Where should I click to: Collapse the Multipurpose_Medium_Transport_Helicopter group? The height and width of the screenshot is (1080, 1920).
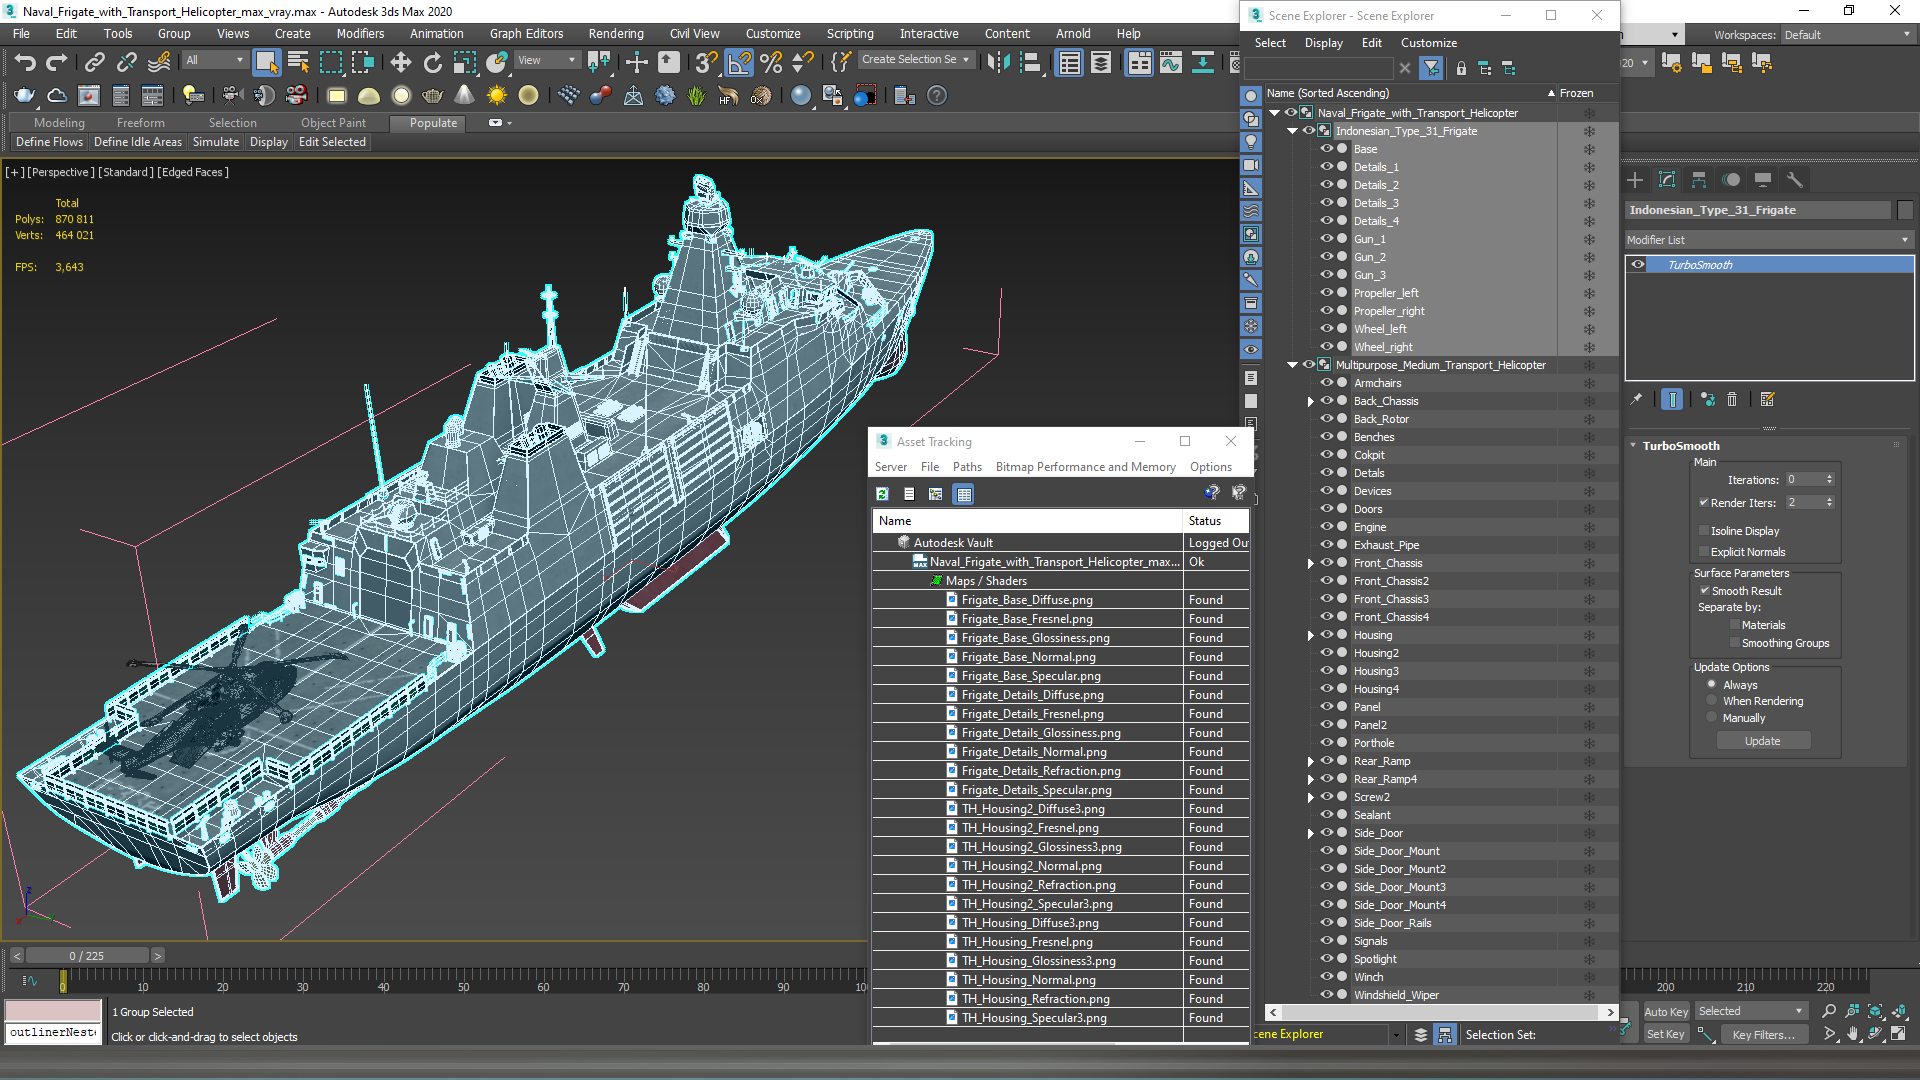[x=1292, y=365]
